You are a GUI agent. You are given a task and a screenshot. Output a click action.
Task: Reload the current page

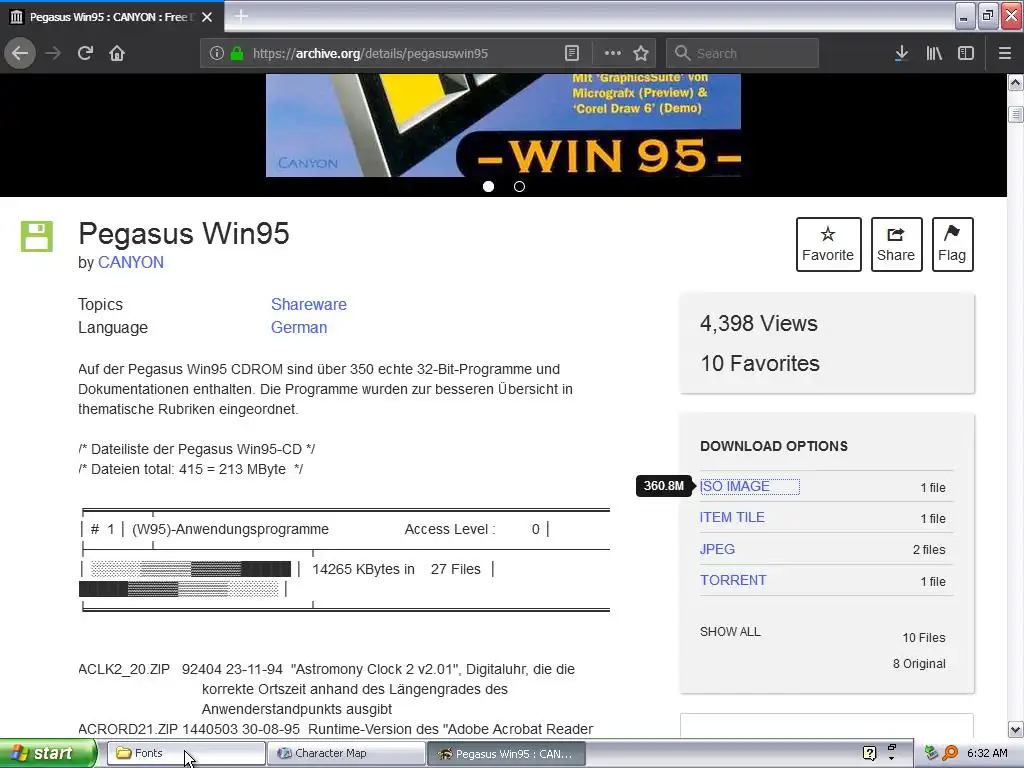click(86, 54)
